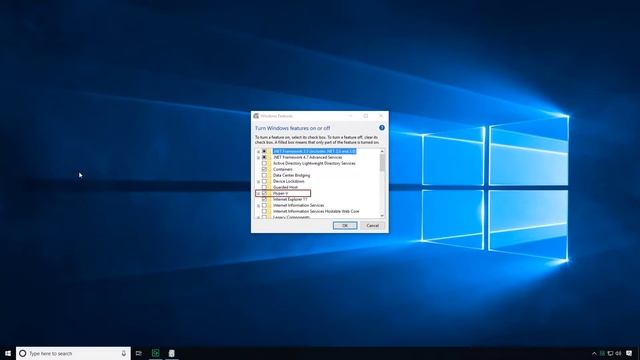
Task: Select the Active Directory Lightweight Directory Services label
Action: 314,163
